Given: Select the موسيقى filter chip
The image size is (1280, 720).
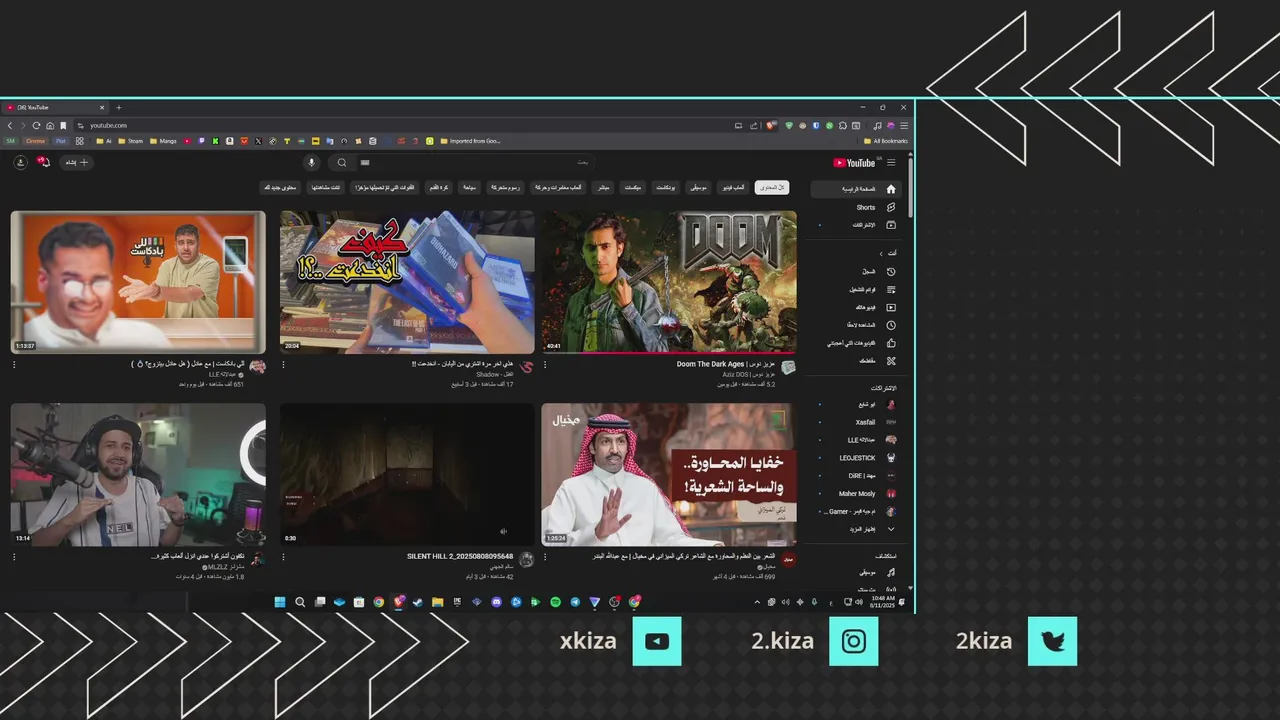Looking at the screenshot, I should coord(698,187).
